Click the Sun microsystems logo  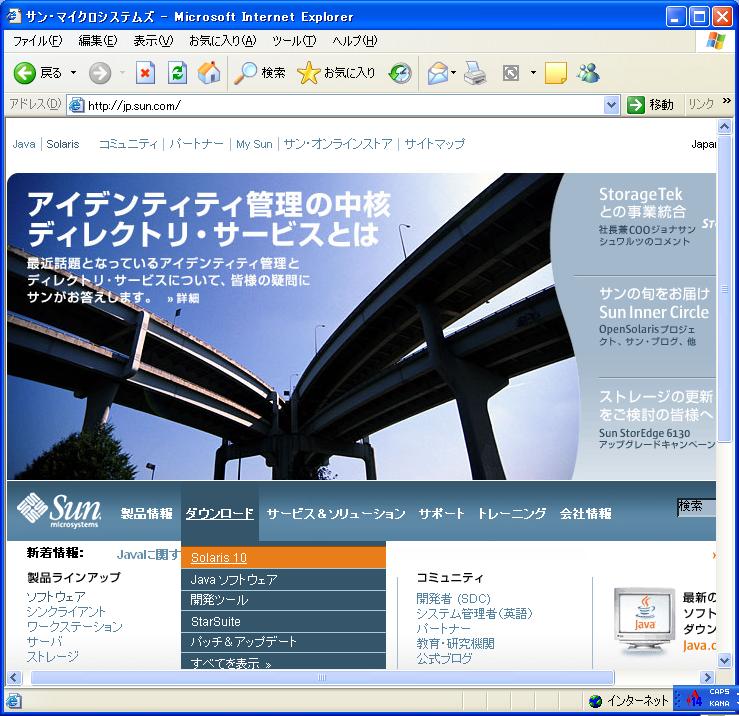click(59, 510)
